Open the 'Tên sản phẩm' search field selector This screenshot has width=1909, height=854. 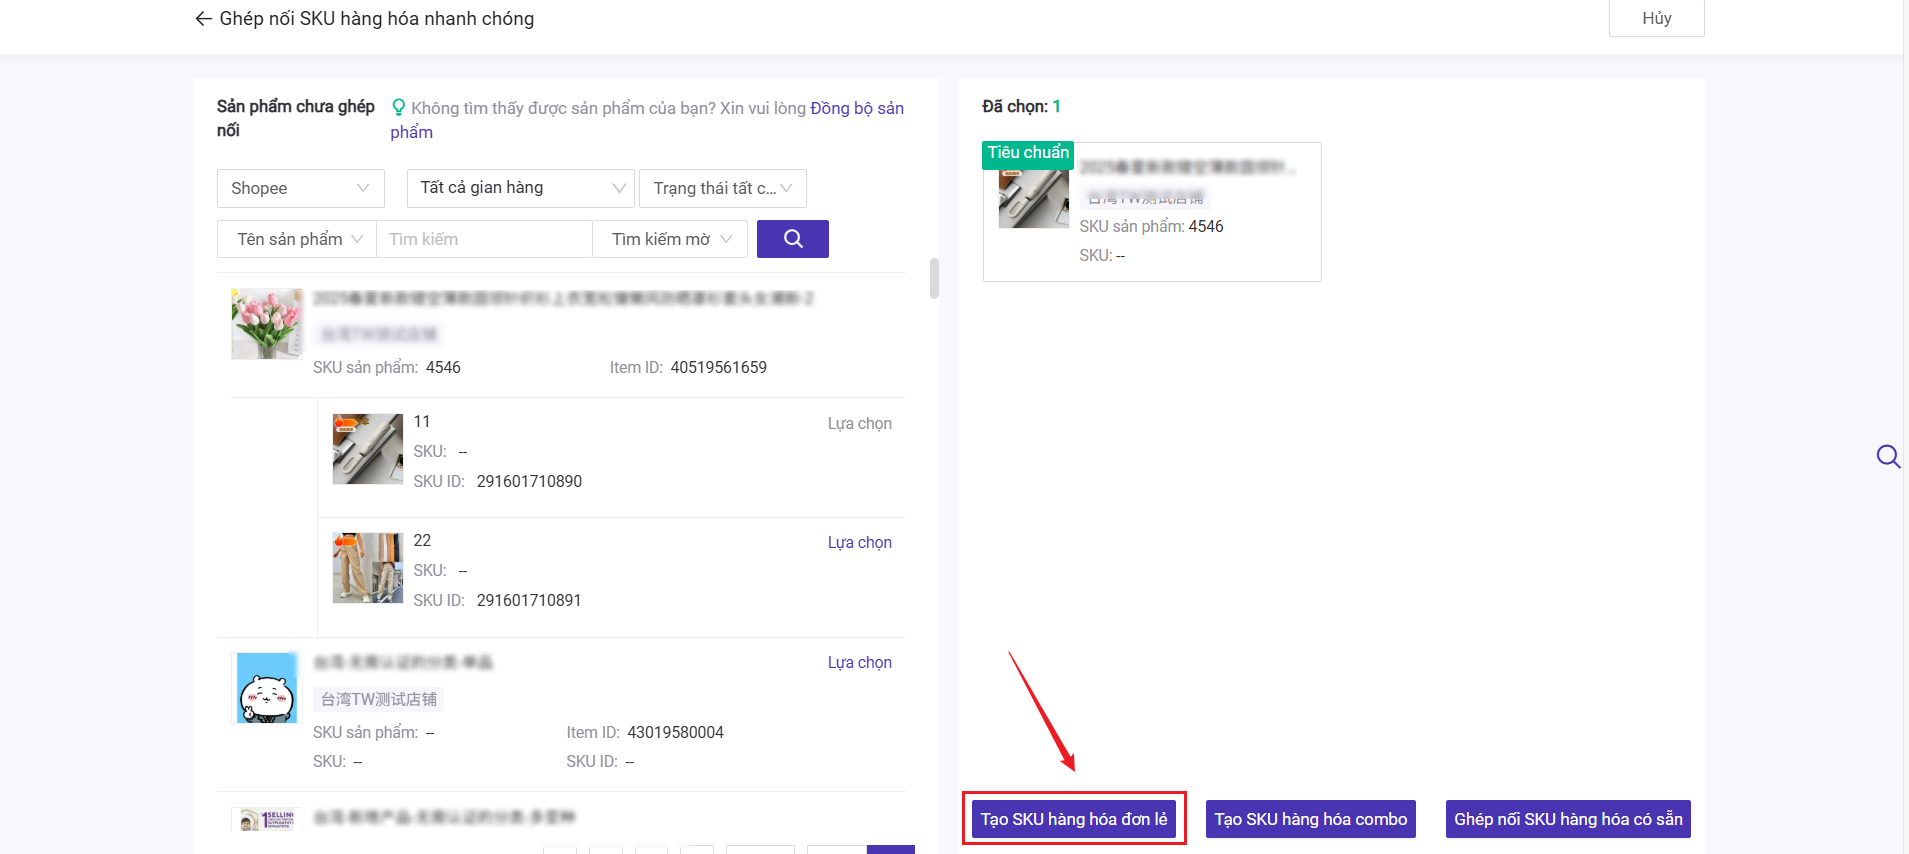coord(297,239)
